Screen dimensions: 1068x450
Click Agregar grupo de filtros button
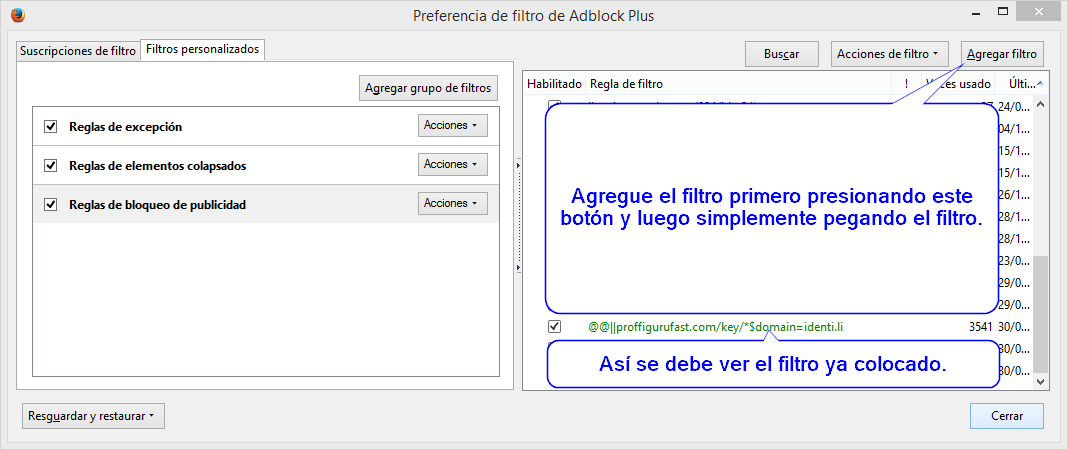[x=428, y=88]
